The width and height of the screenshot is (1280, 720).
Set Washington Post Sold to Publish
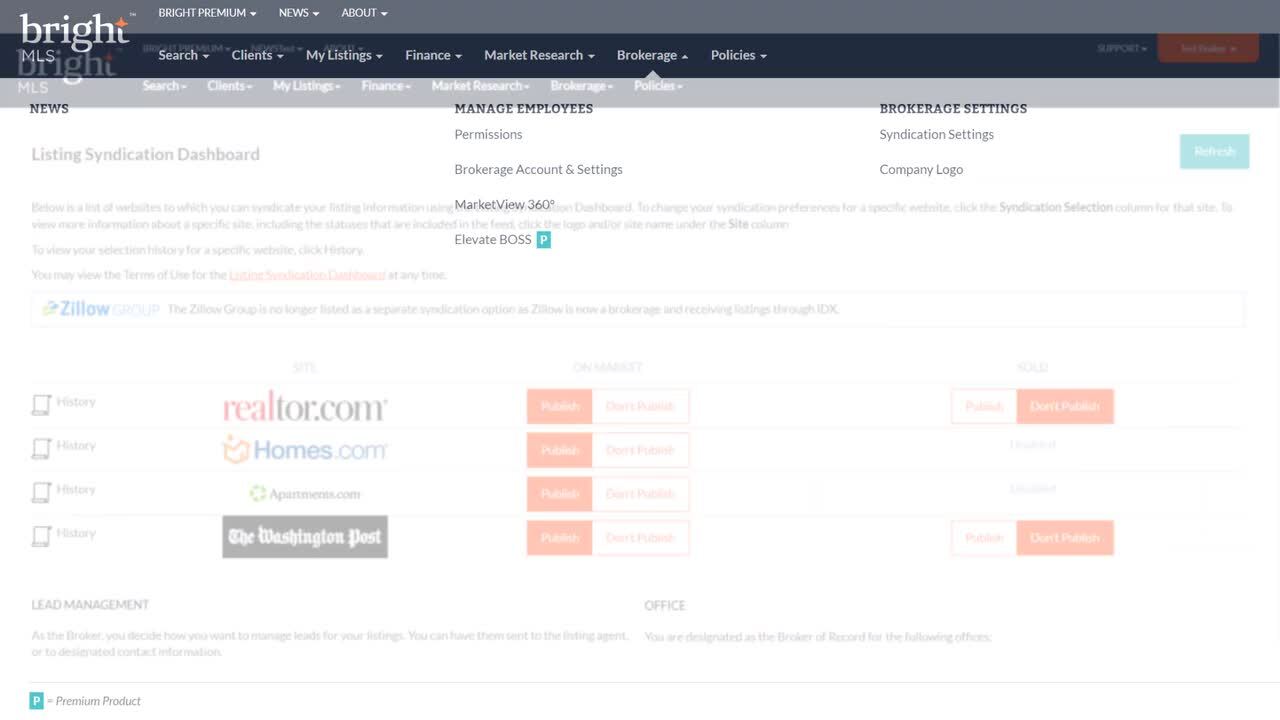[984, 538]
